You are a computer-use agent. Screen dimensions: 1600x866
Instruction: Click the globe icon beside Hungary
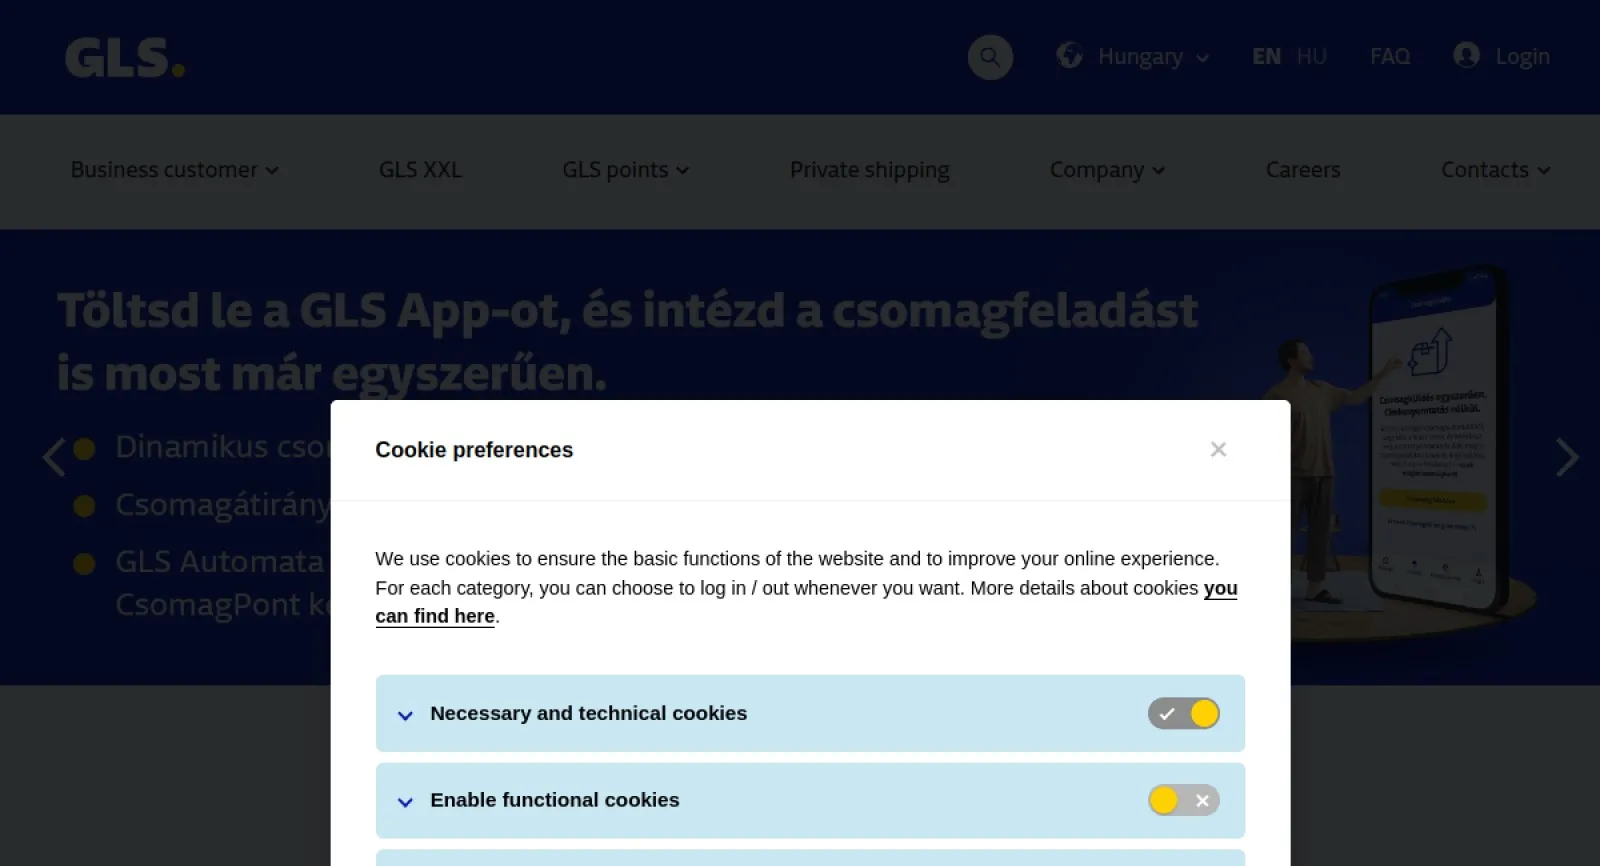1069,56
